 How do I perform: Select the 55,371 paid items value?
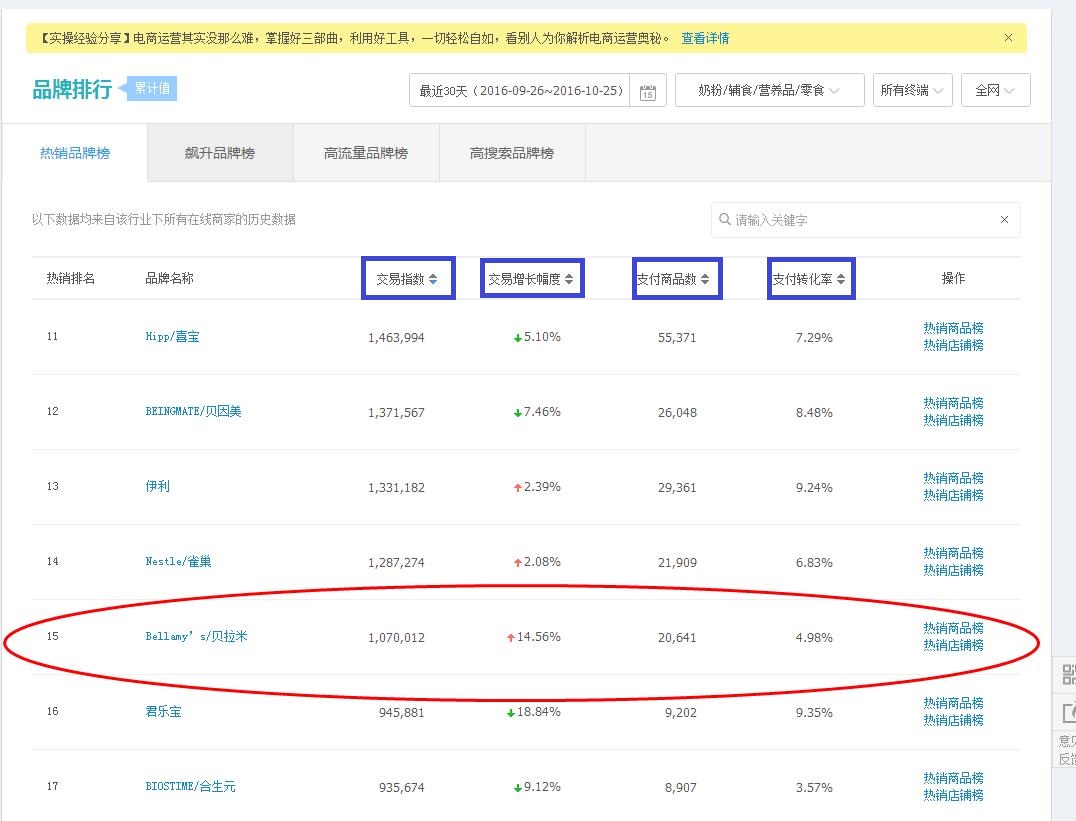[677, 337]
